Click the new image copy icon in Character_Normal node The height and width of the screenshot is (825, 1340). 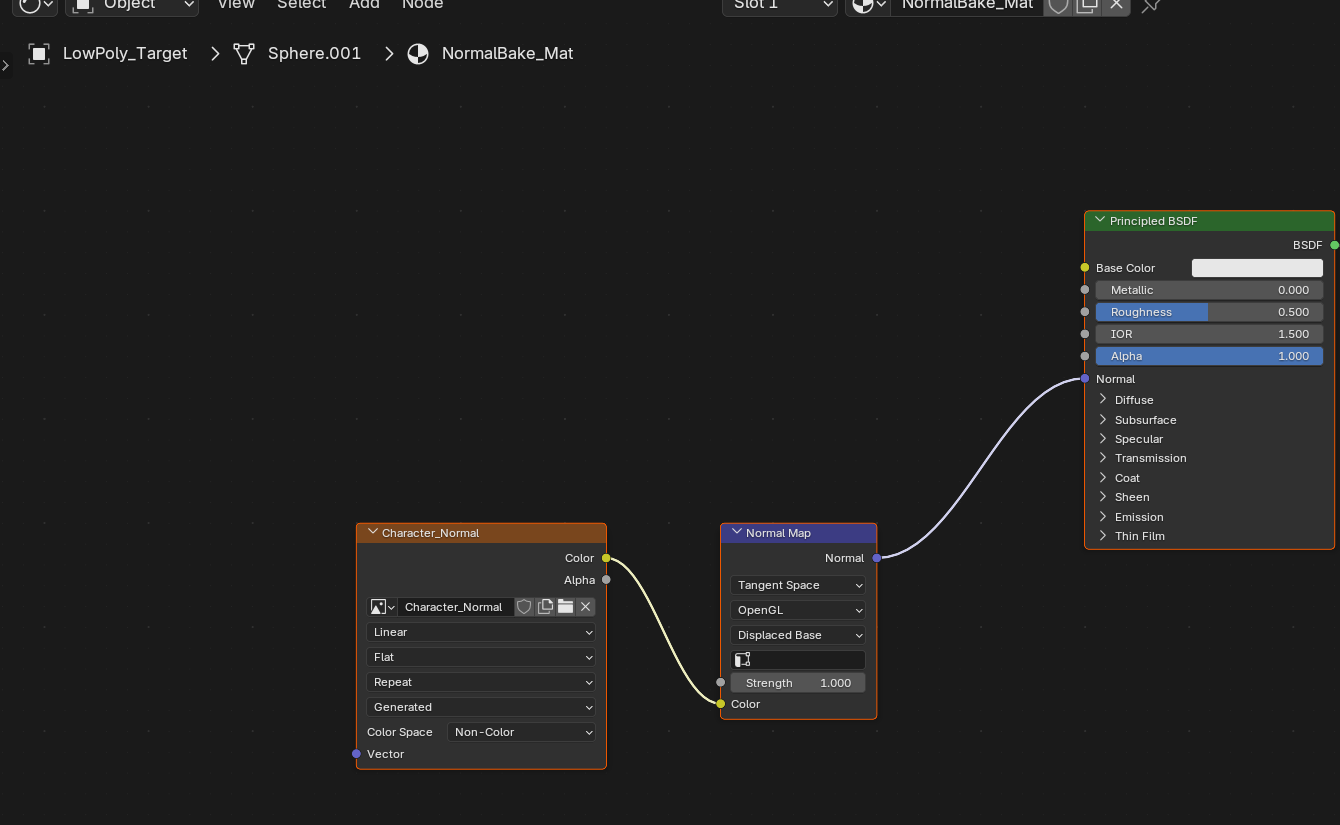click(545, 607)
